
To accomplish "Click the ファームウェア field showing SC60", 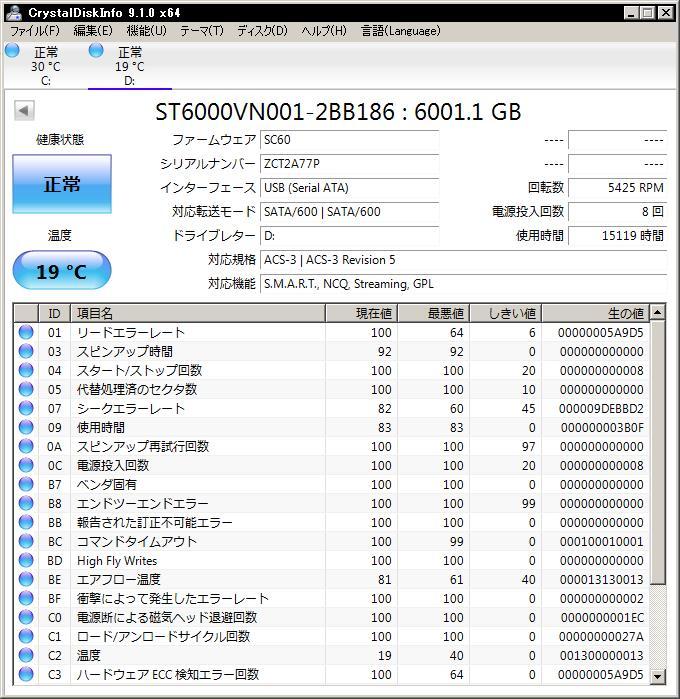I will [x=350, y=140].
